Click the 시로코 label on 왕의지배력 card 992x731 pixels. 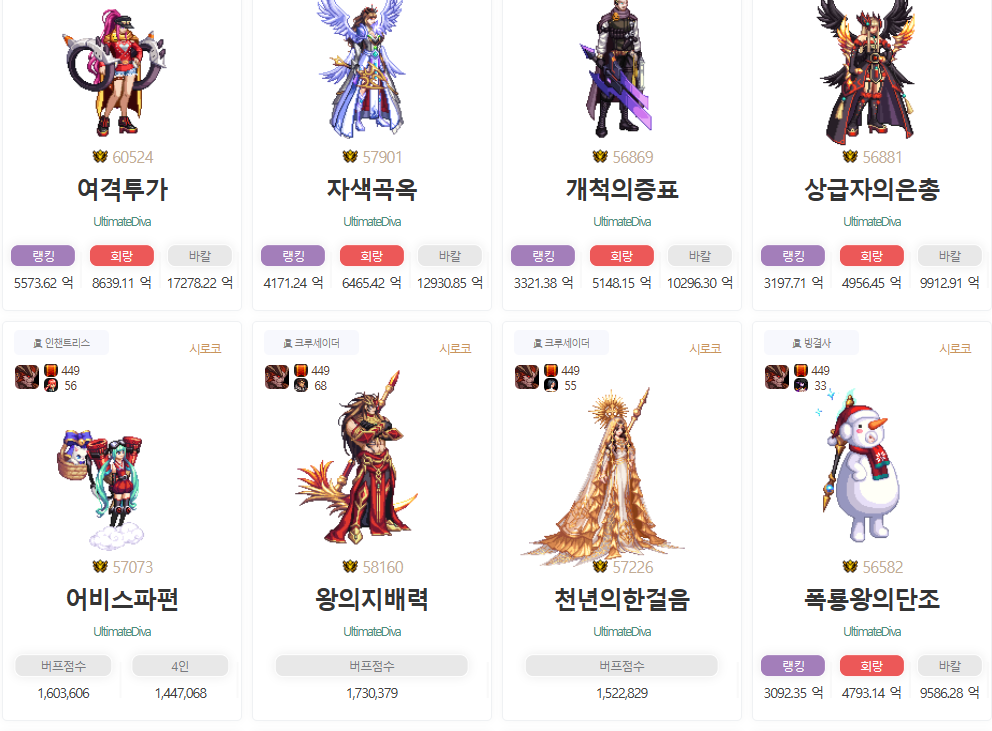pos(456,349)
